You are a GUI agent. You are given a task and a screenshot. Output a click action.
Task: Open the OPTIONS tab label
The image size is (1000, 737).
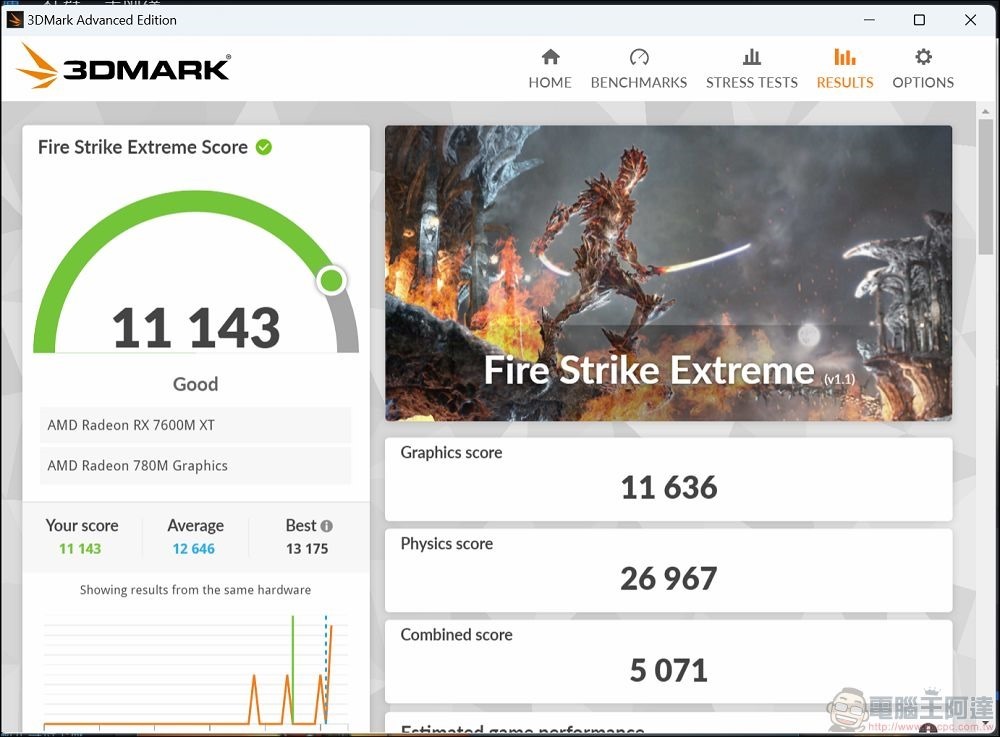[923, 82]
